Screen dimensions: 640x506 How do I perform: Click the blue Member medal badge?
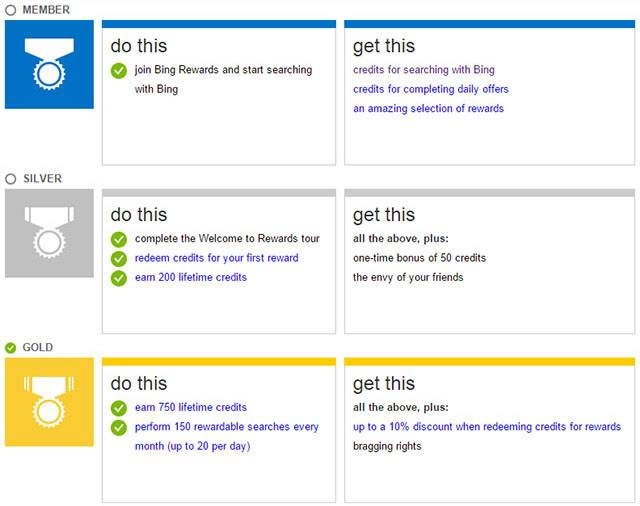click(x=49, y=64)
